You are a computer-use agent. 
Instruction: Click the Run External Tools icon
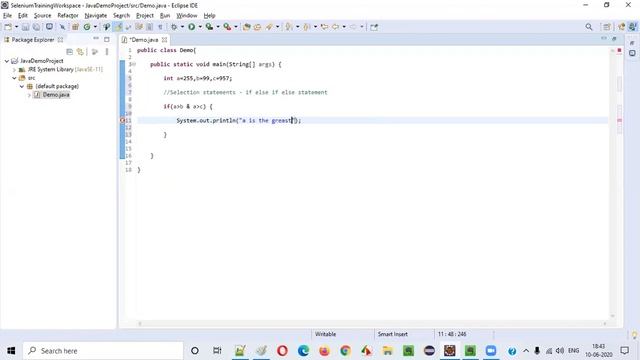coord(227,27)
